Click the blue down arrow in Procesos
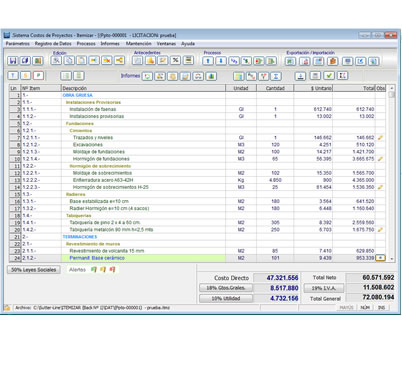The width and height of the screenshot is (402, 365). coord(220,61)
